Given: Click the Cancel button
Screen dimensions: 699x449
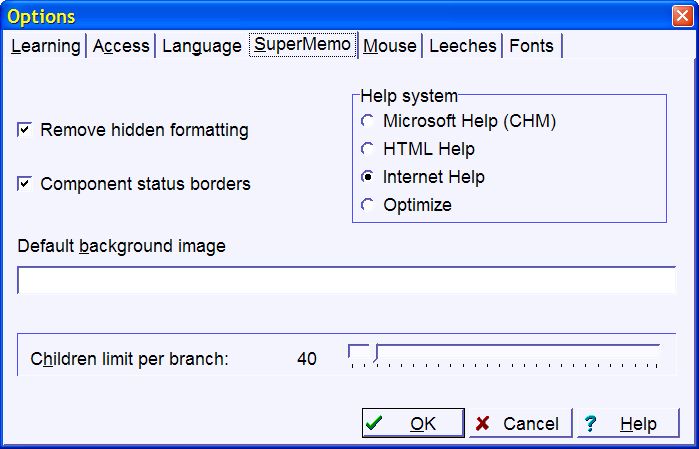Looking at the screenshot, I should (x=520, y=423).
